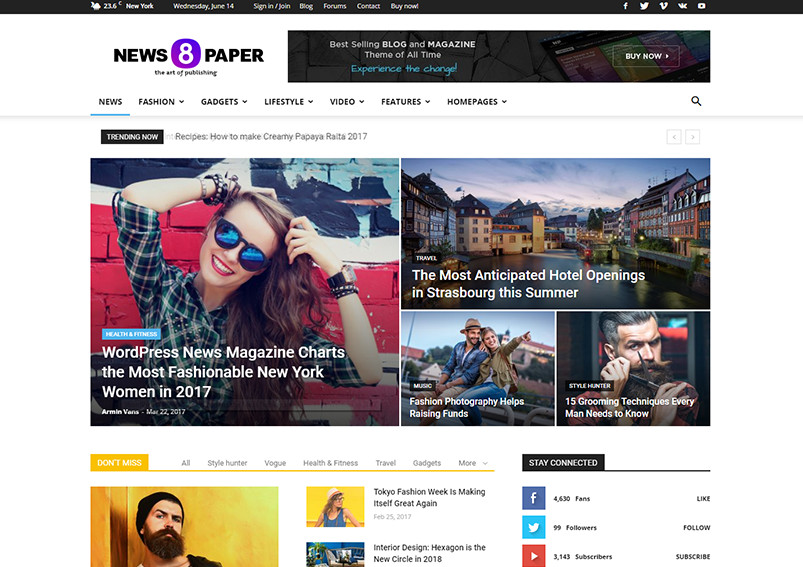
Task: Expand the Gadgets menu dropdown
Action: click(223, 102)
